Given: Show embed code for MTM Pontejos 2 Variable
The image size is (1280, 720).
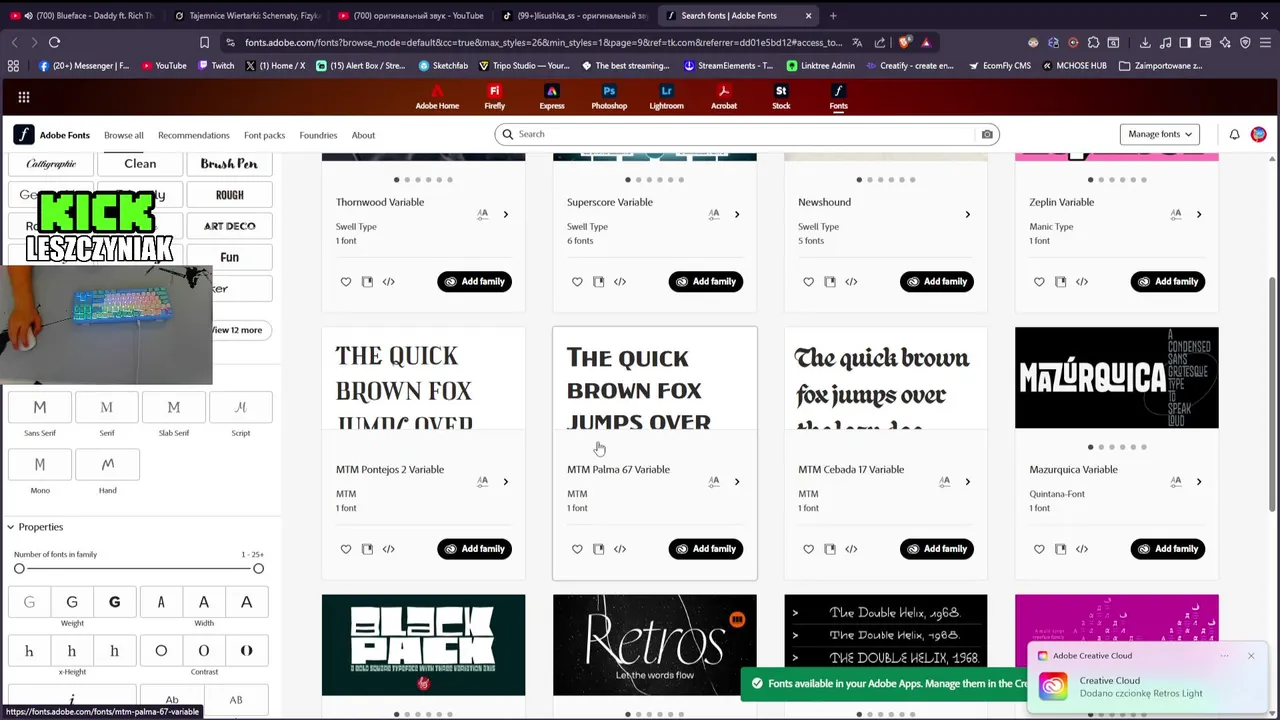Looking at the screenshot, I should [x=389, y=549].
